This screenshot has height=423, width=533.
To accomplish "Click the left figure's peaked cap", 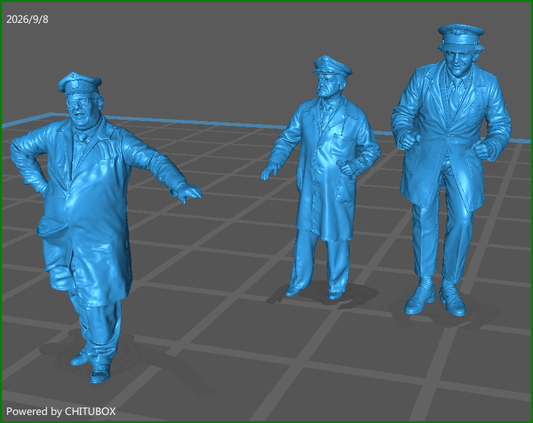I will pyautogui.click(x=80, y=82).
